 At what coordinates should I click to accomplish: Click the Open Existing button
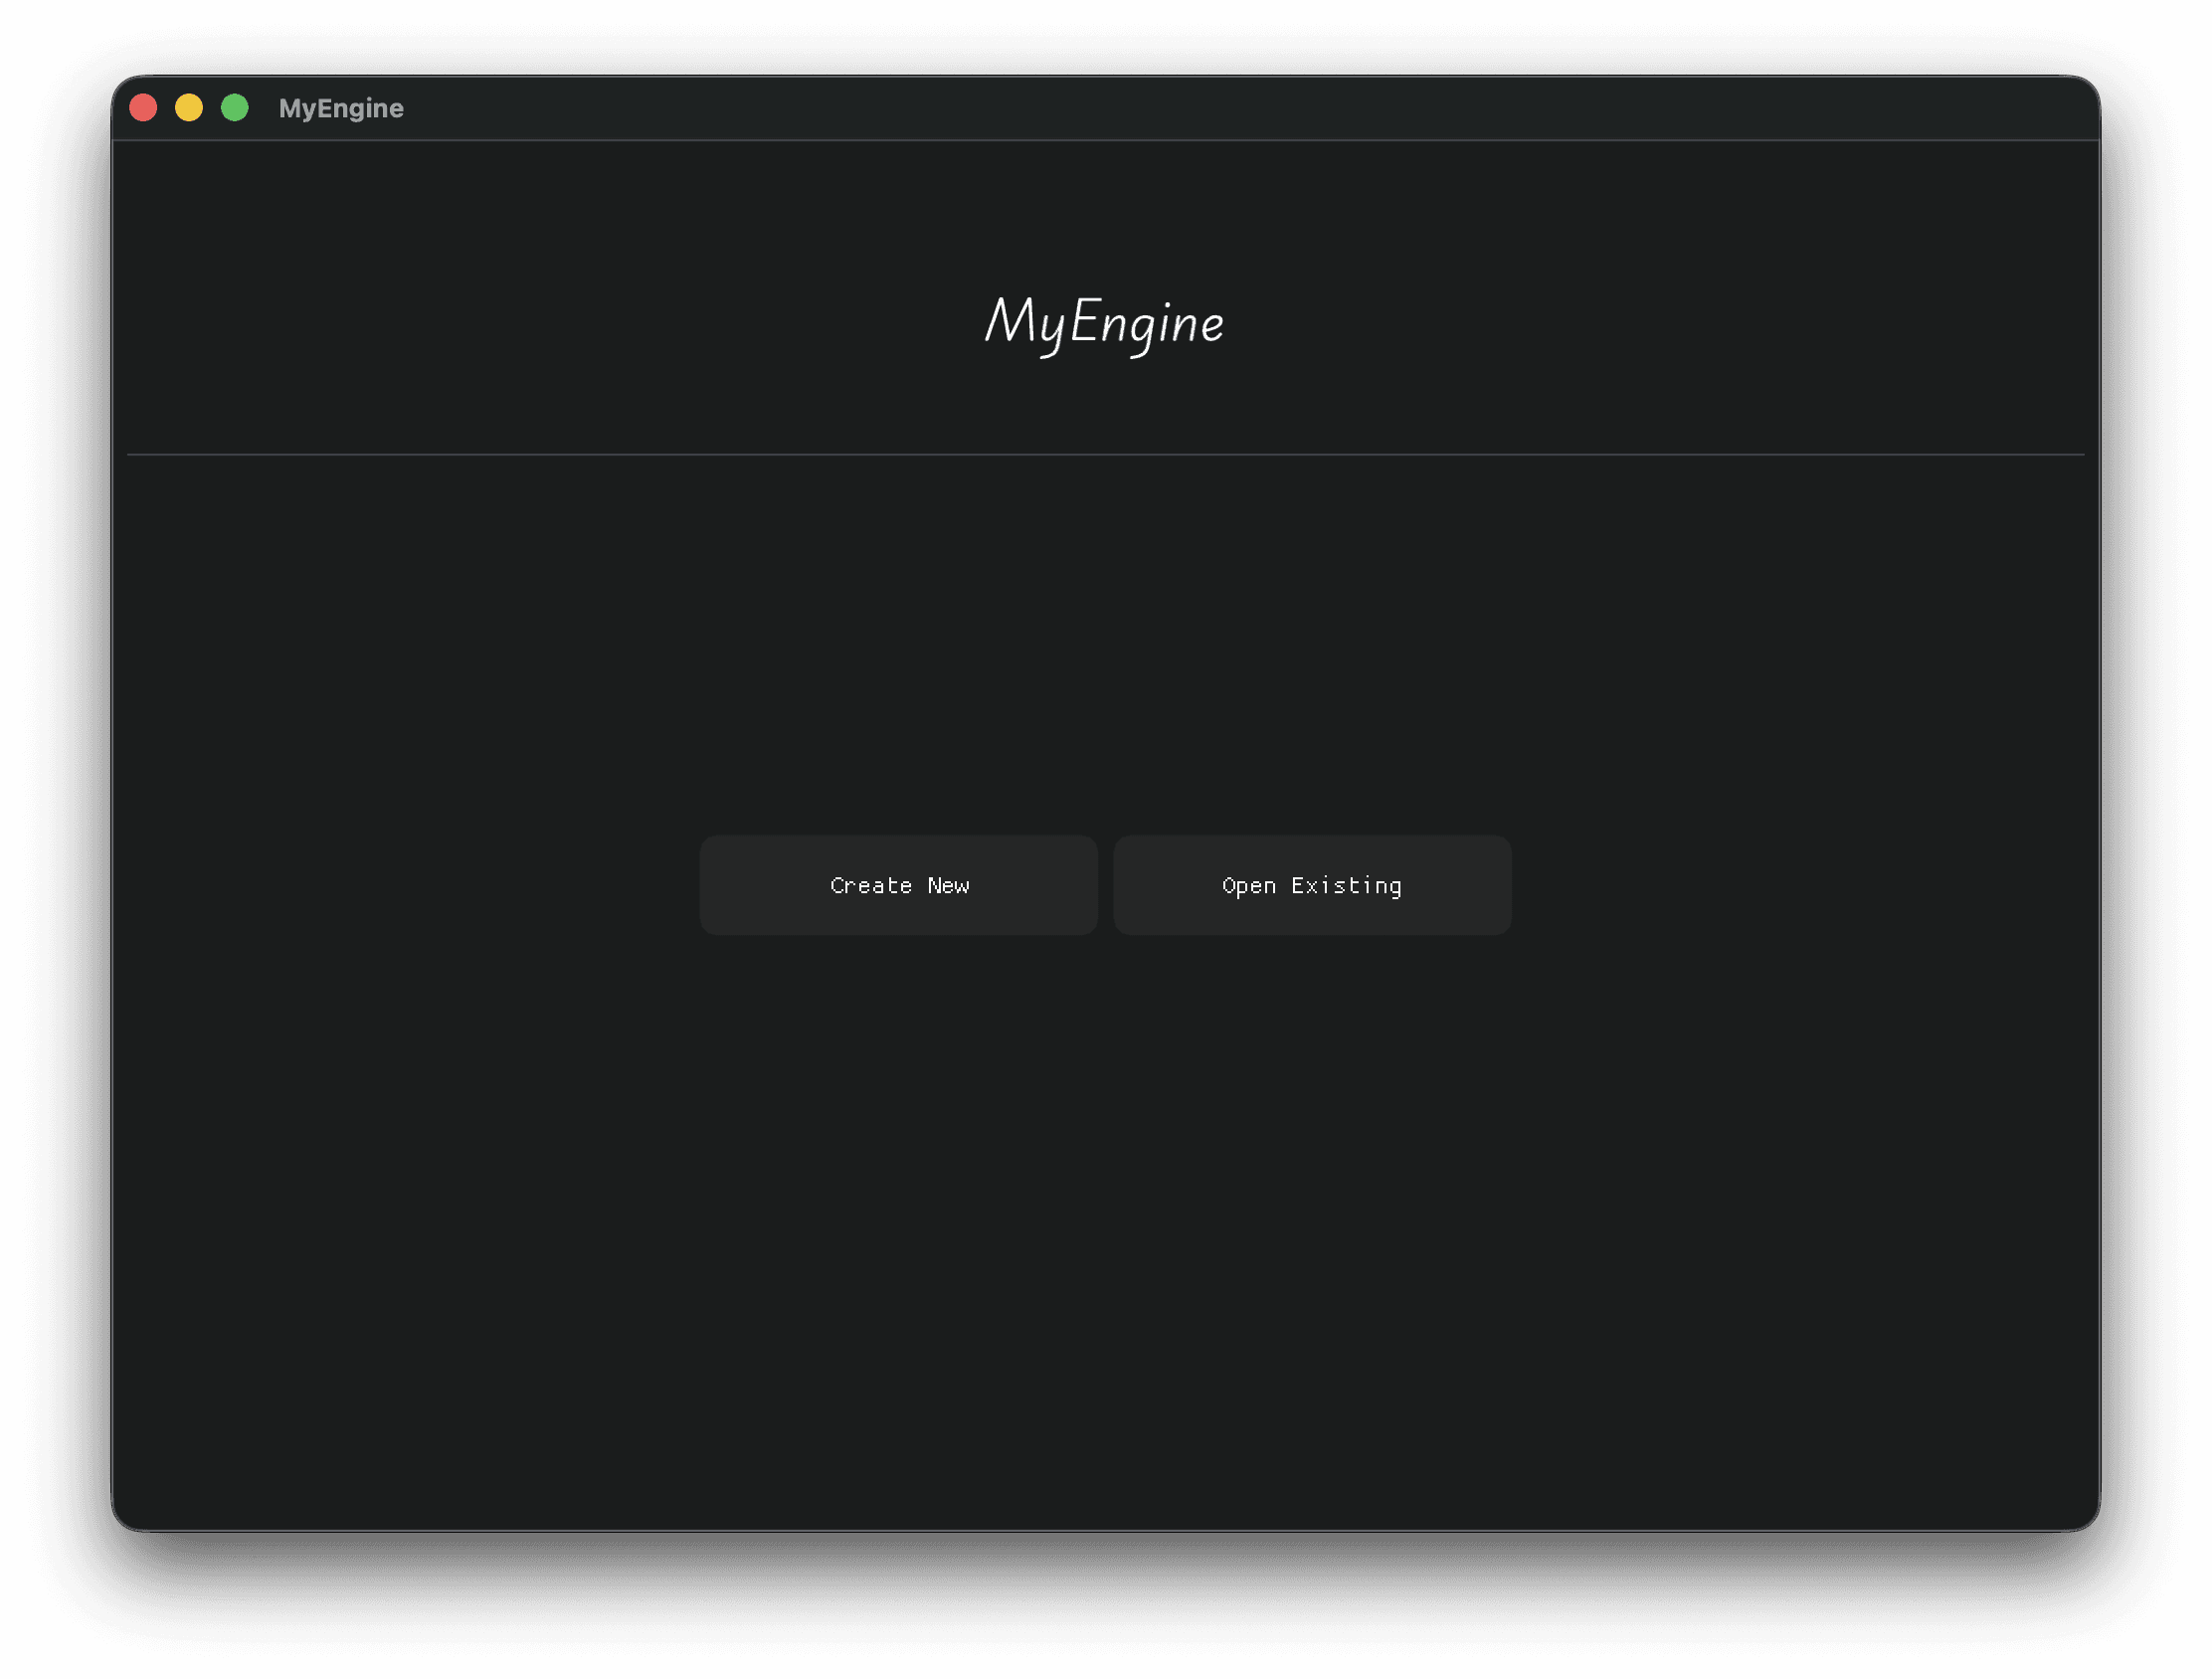(1311, 885)
